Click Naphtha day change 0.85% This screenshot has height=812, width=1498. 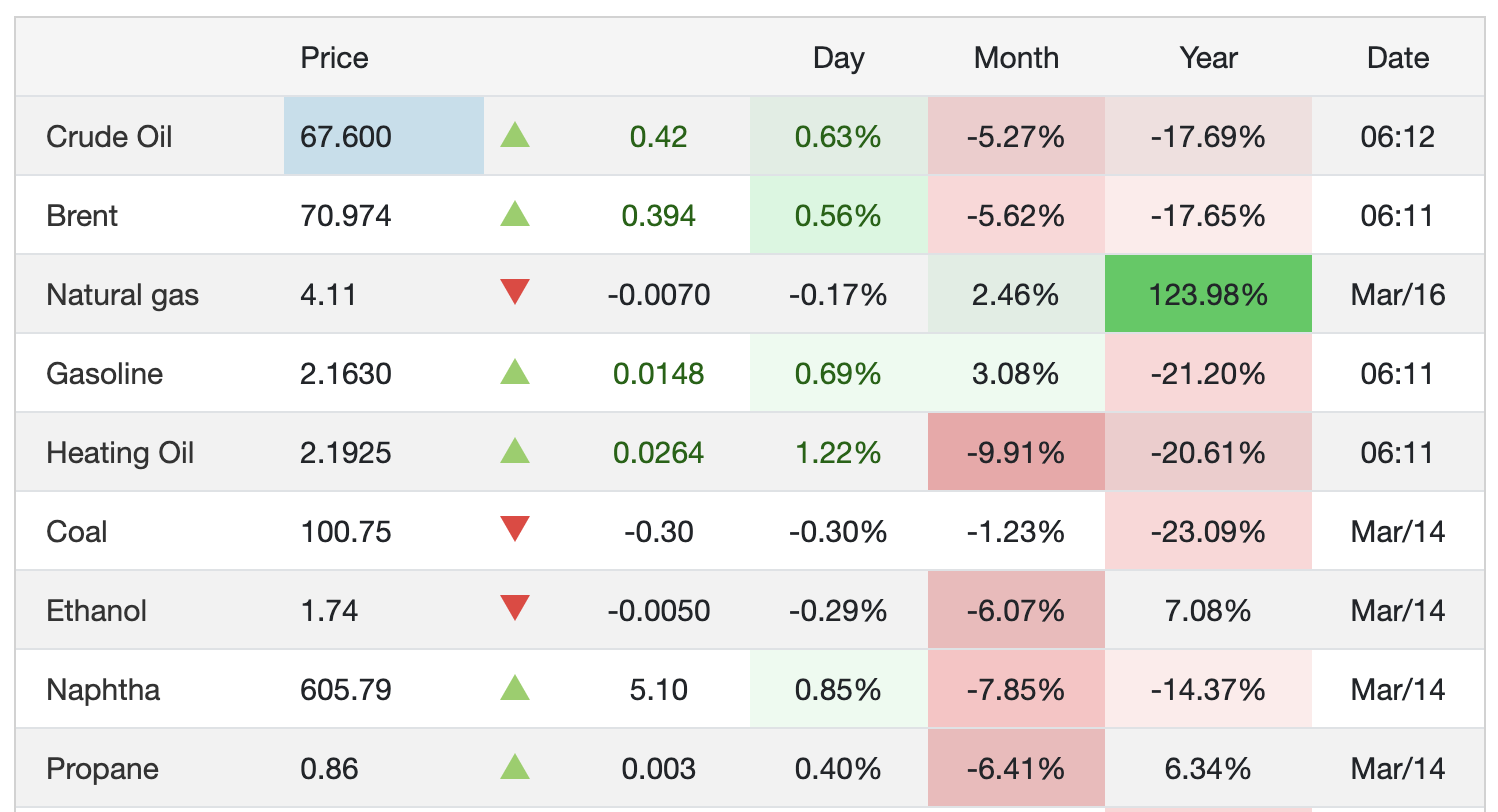click(838, 690)
